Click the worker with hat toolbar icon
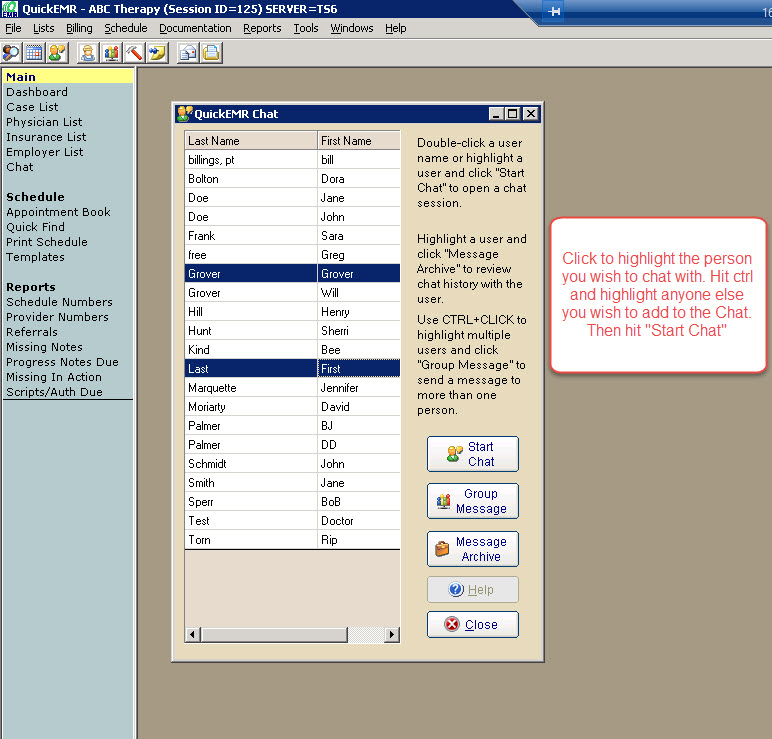 point(88,53)
